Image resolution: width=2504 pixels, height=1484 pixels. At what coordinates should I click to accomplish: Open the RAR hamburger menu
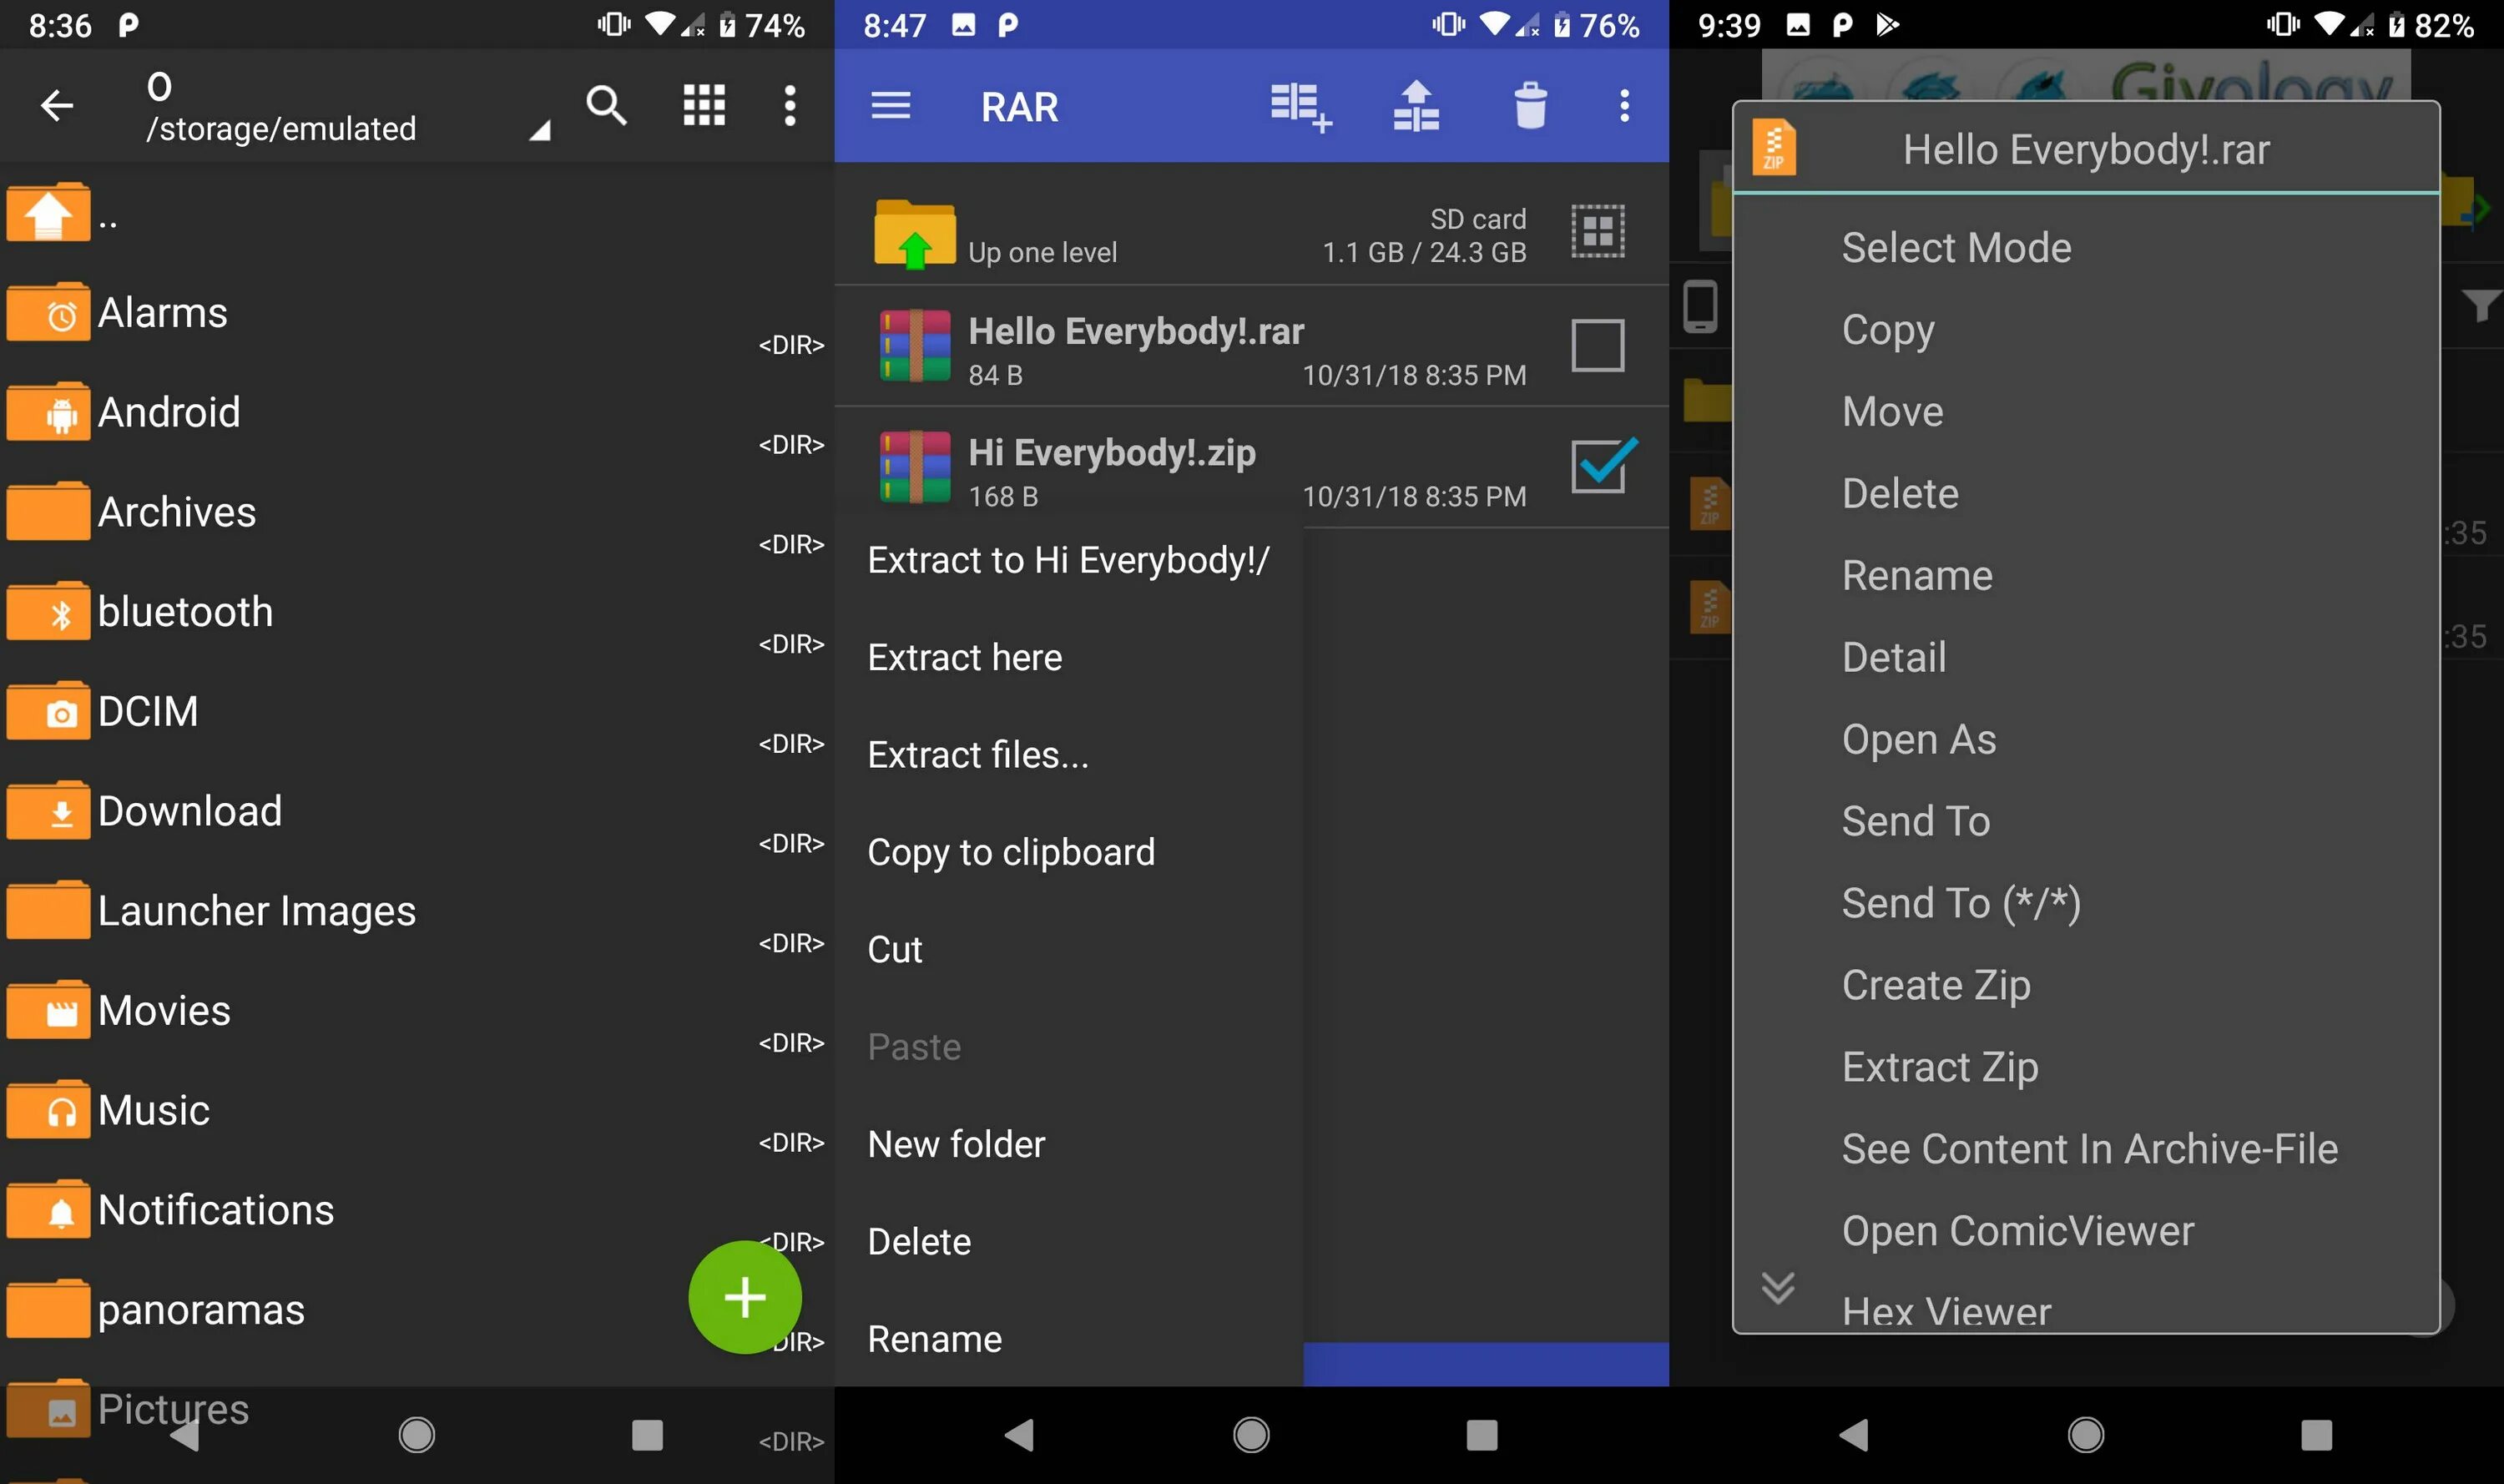pos(890,105)
